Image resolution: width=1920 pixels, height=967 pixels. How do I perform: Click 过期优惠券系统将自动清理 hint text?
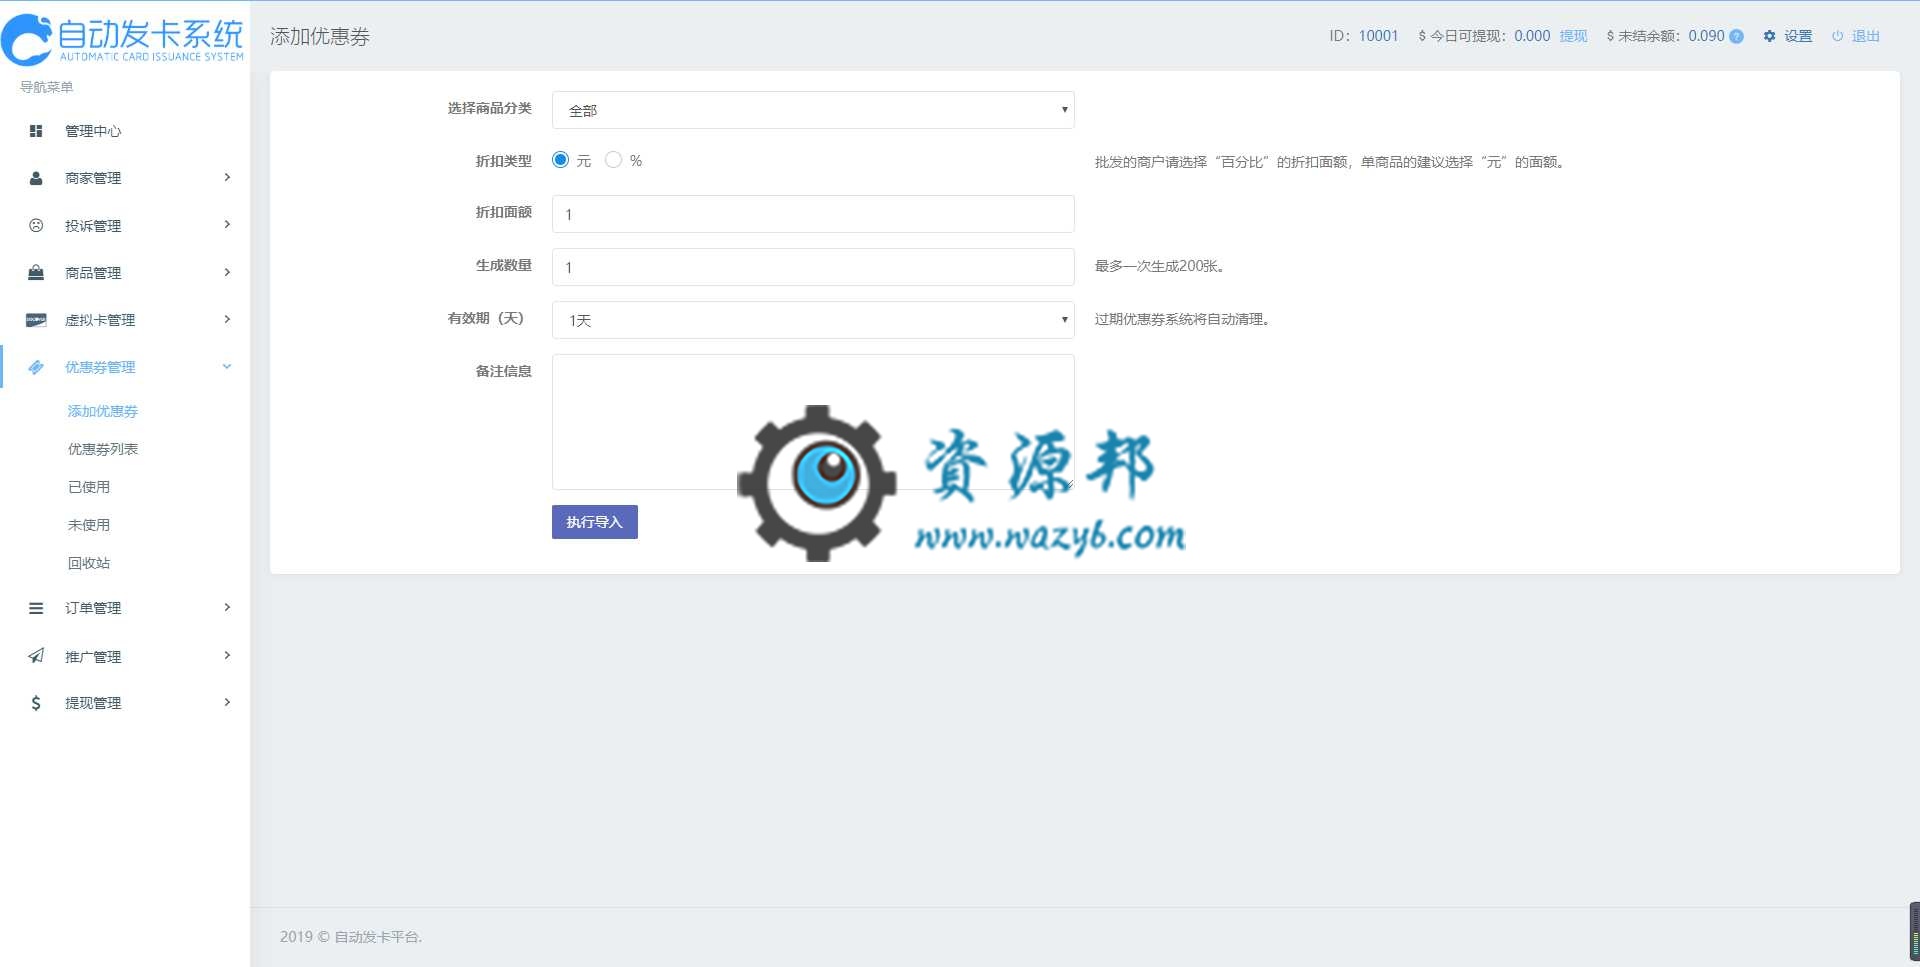pyautogui.click(x=1182, y=319)
